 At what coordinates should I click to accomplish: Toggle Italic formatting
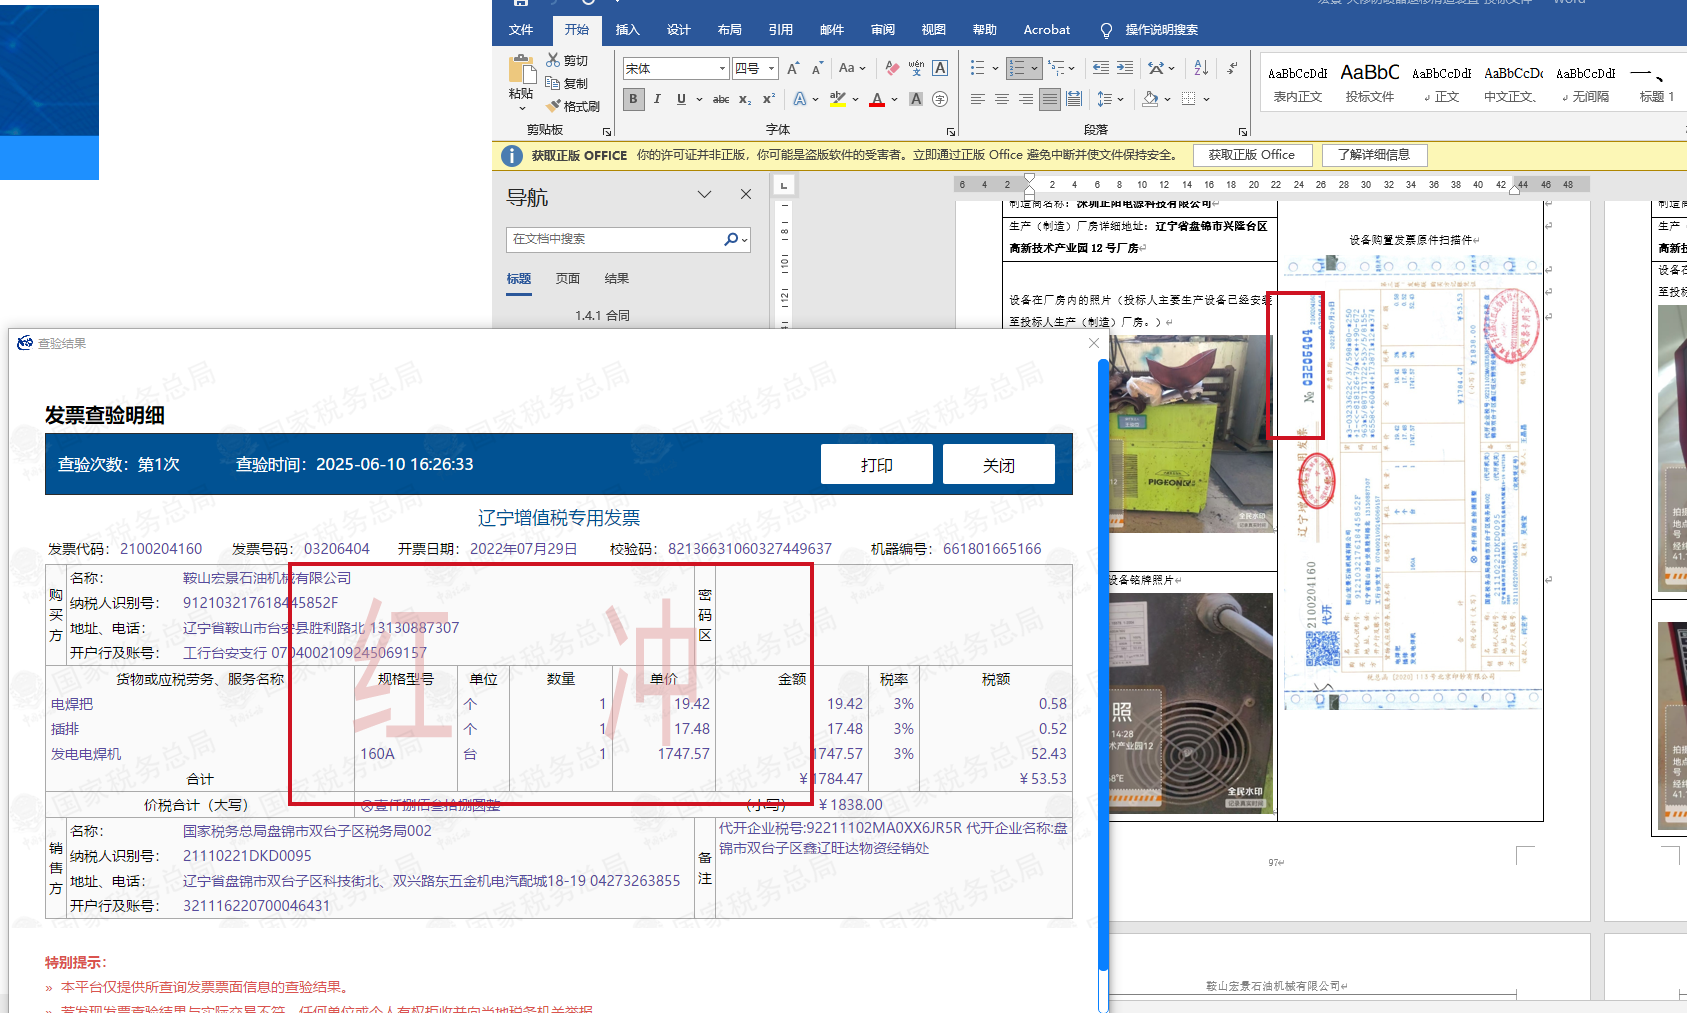657,99
